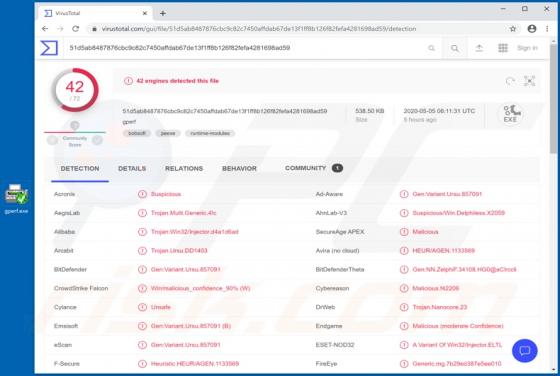Viewport: 560px width, 376px height.
Task: Select the gperf.exe desktop icon
Action: [16, 199]
